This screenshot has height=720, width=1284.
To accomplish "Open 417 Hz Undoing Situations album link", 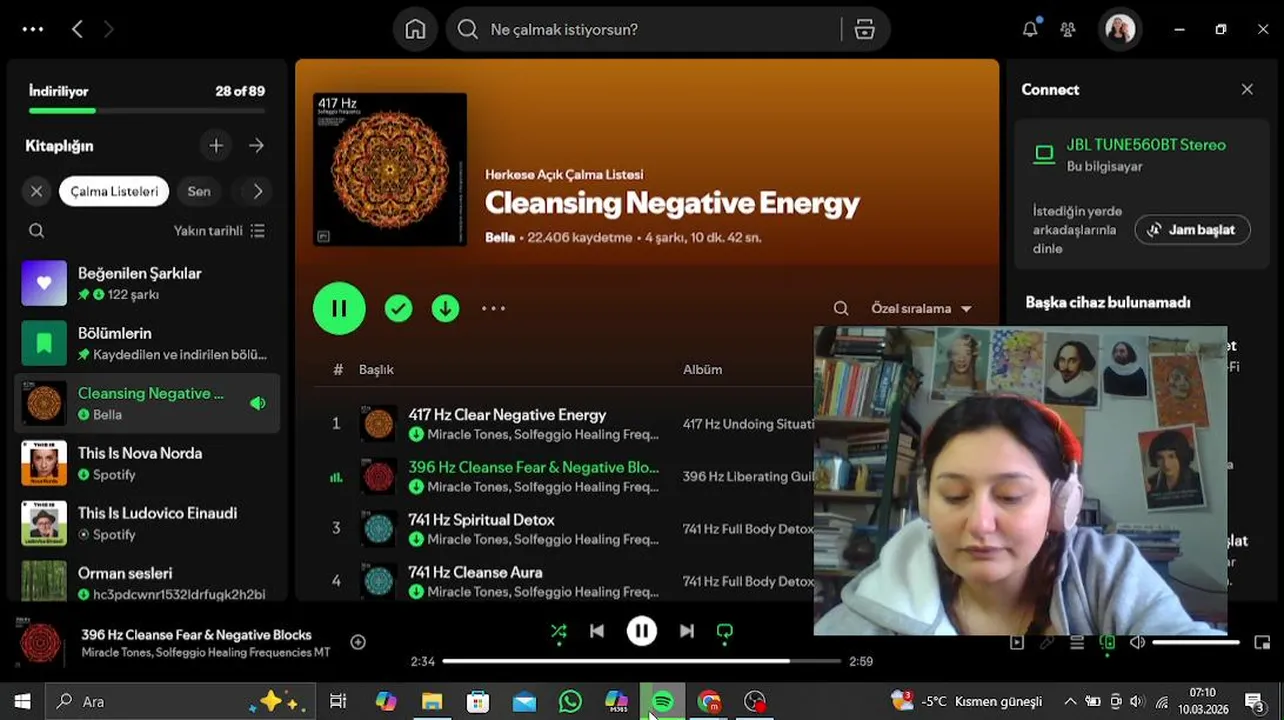I will (748, 424).
